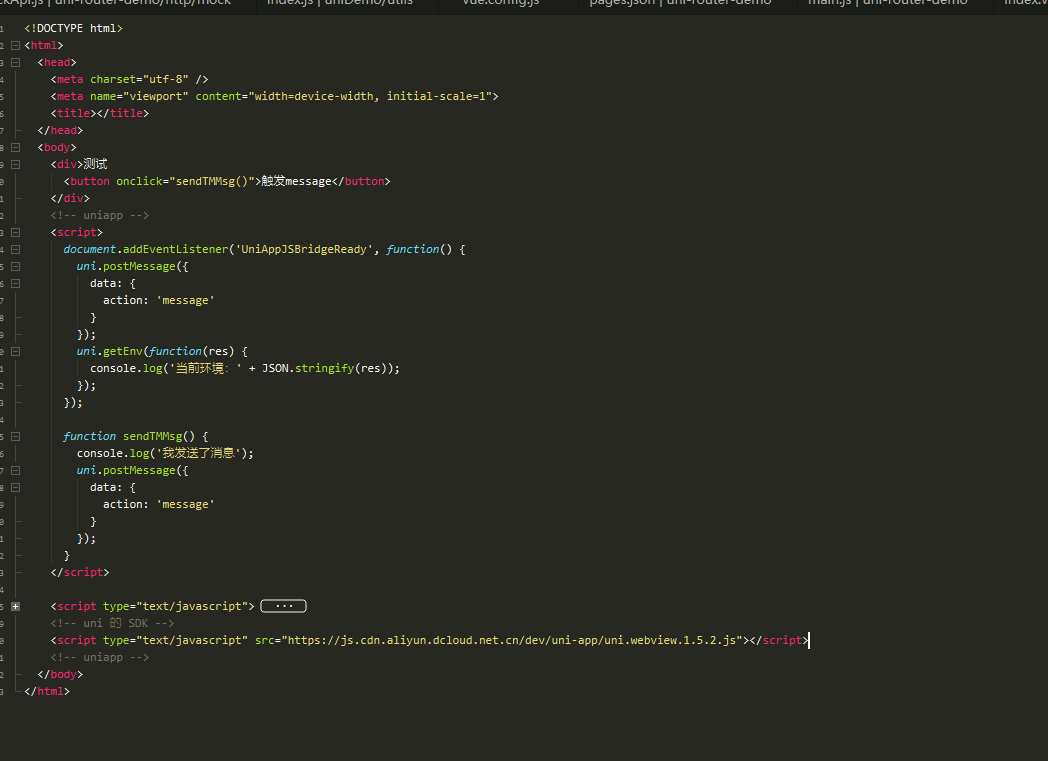Collapse the getEnv callback fold marker

tap(15, 350)
